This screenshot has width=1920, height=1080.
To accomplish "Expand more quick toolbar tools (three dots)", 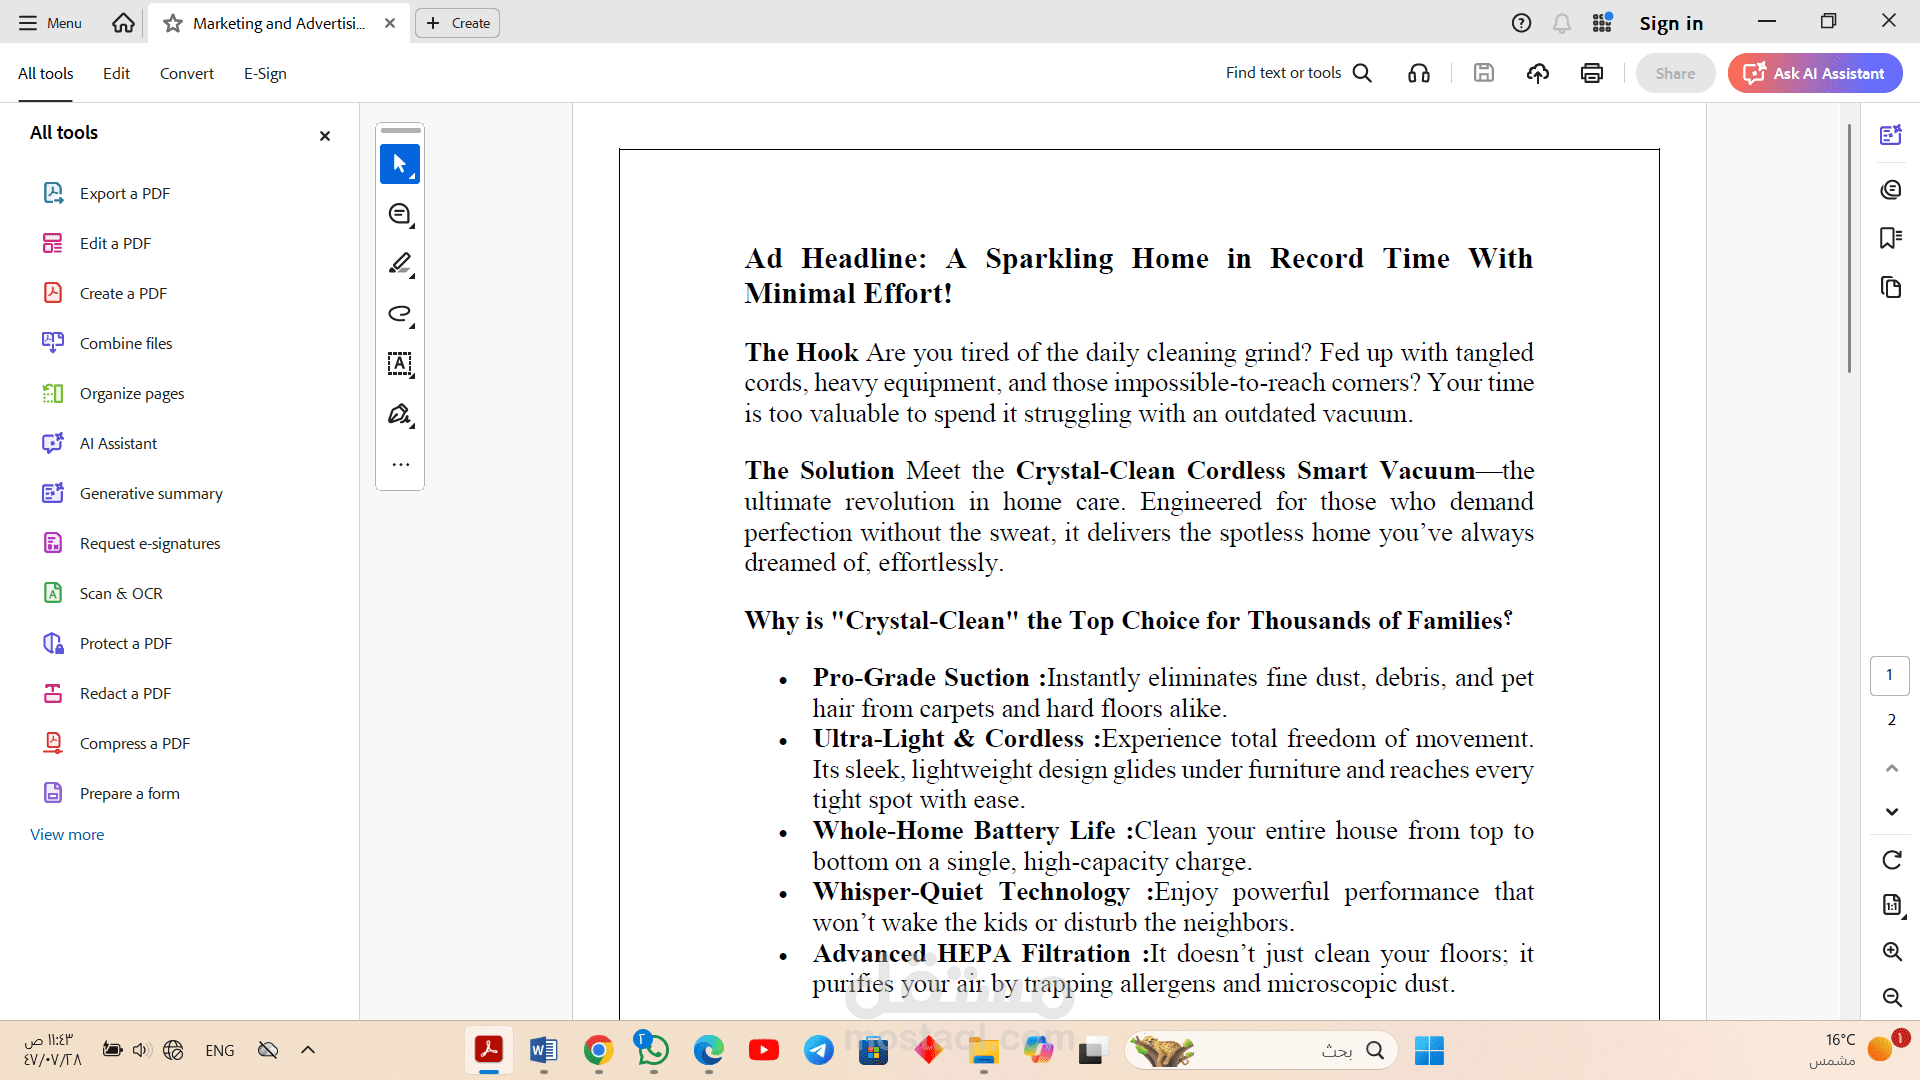I will click(x=400, y=465).
